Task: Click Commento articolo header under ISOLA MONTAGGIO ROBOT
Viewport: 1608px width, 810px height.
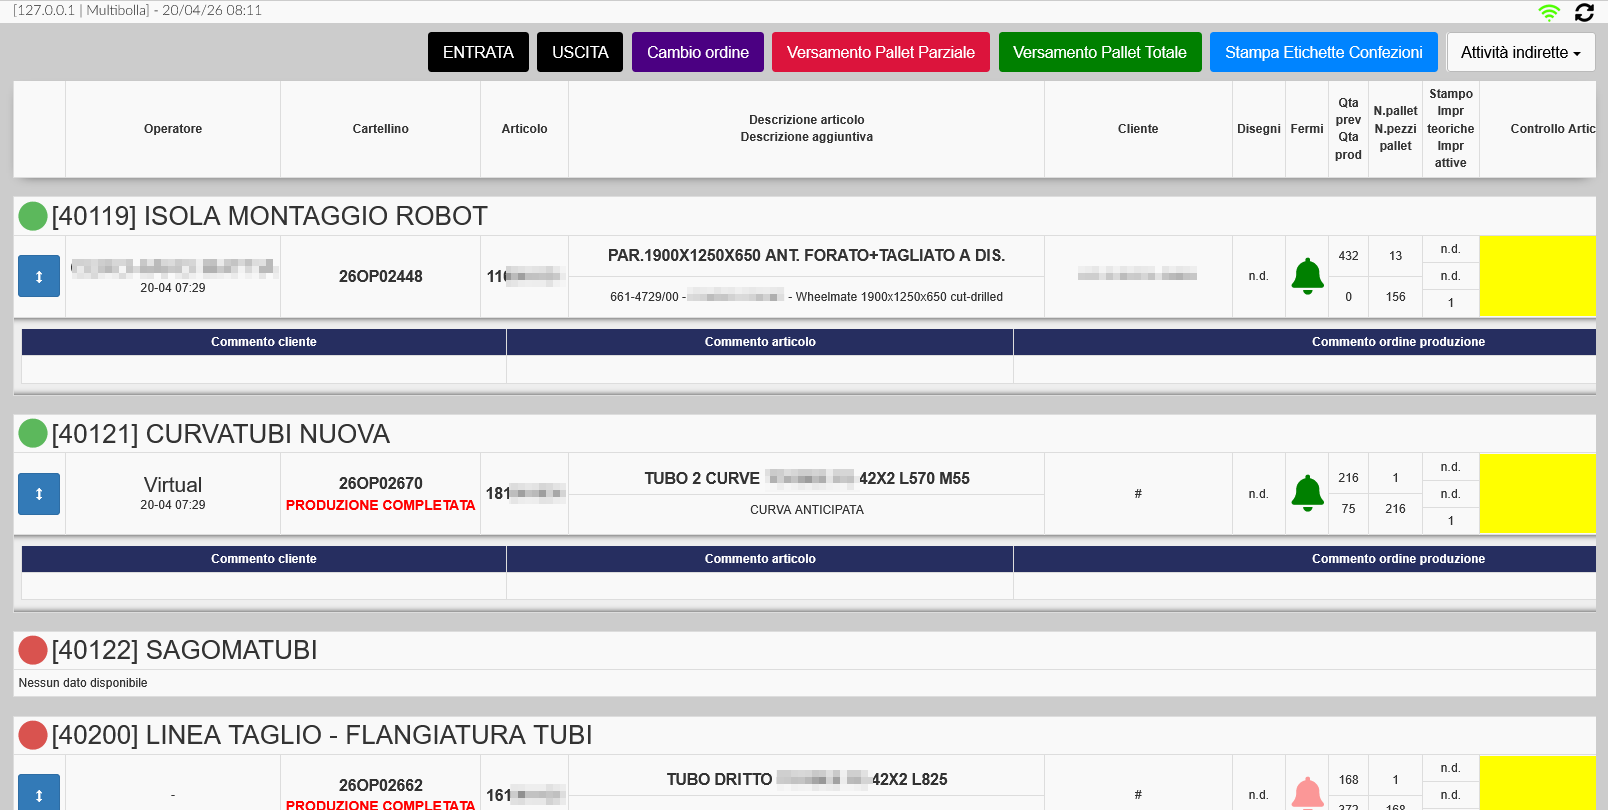Action: (760, 342)
